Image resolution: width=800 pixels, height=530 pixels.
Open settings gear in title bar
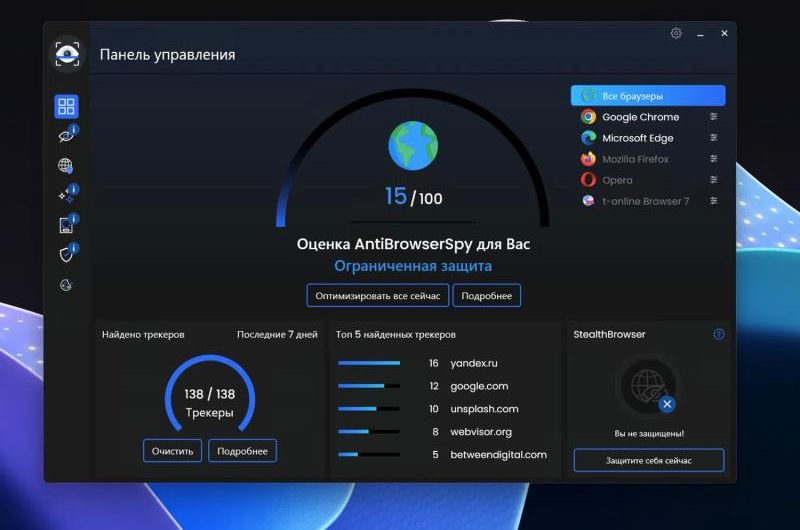pos(676,34)
